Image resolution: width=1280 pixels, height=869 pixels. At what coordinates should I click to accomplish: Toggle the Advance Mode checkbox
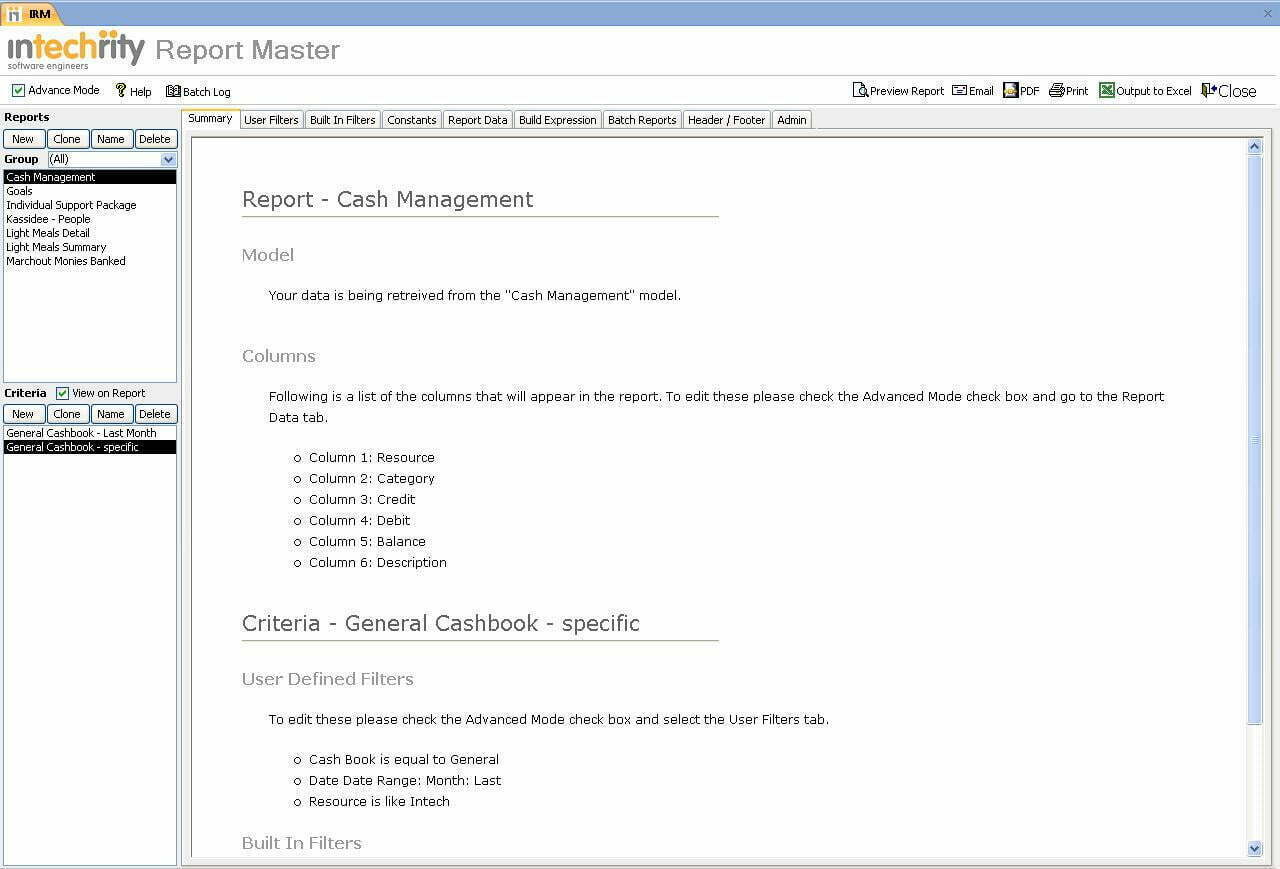(x=18, y=90)
